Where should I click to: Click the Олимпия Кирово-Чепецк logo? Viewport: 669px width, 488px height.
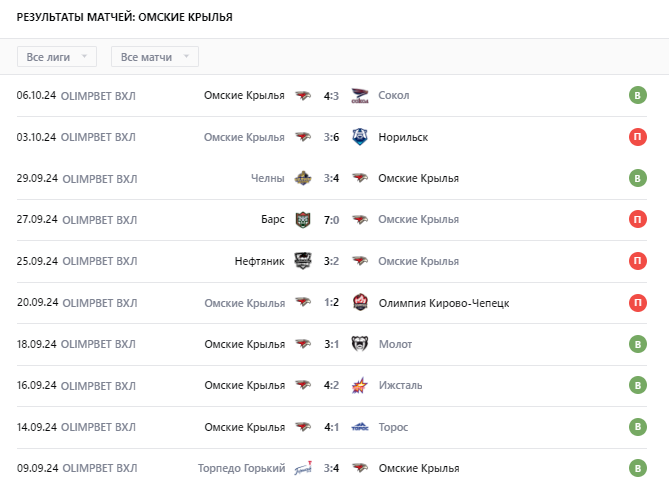(360, 302)
